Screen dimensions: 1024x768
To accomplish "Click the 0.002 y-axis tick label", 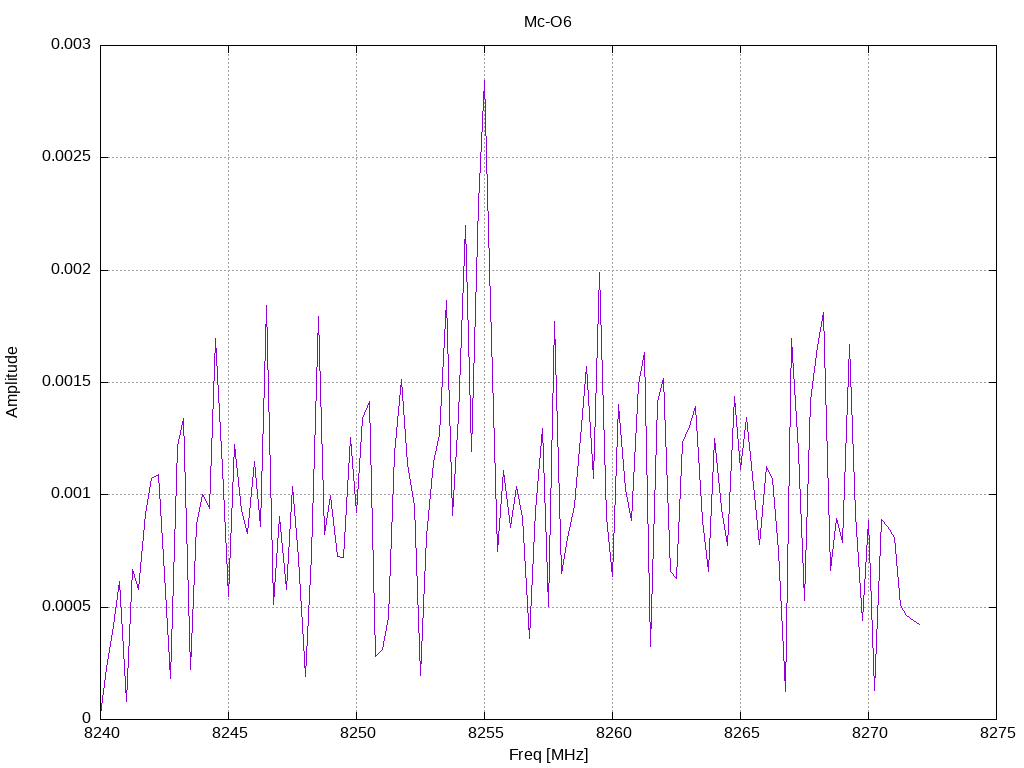I will (x=71, y=269).
